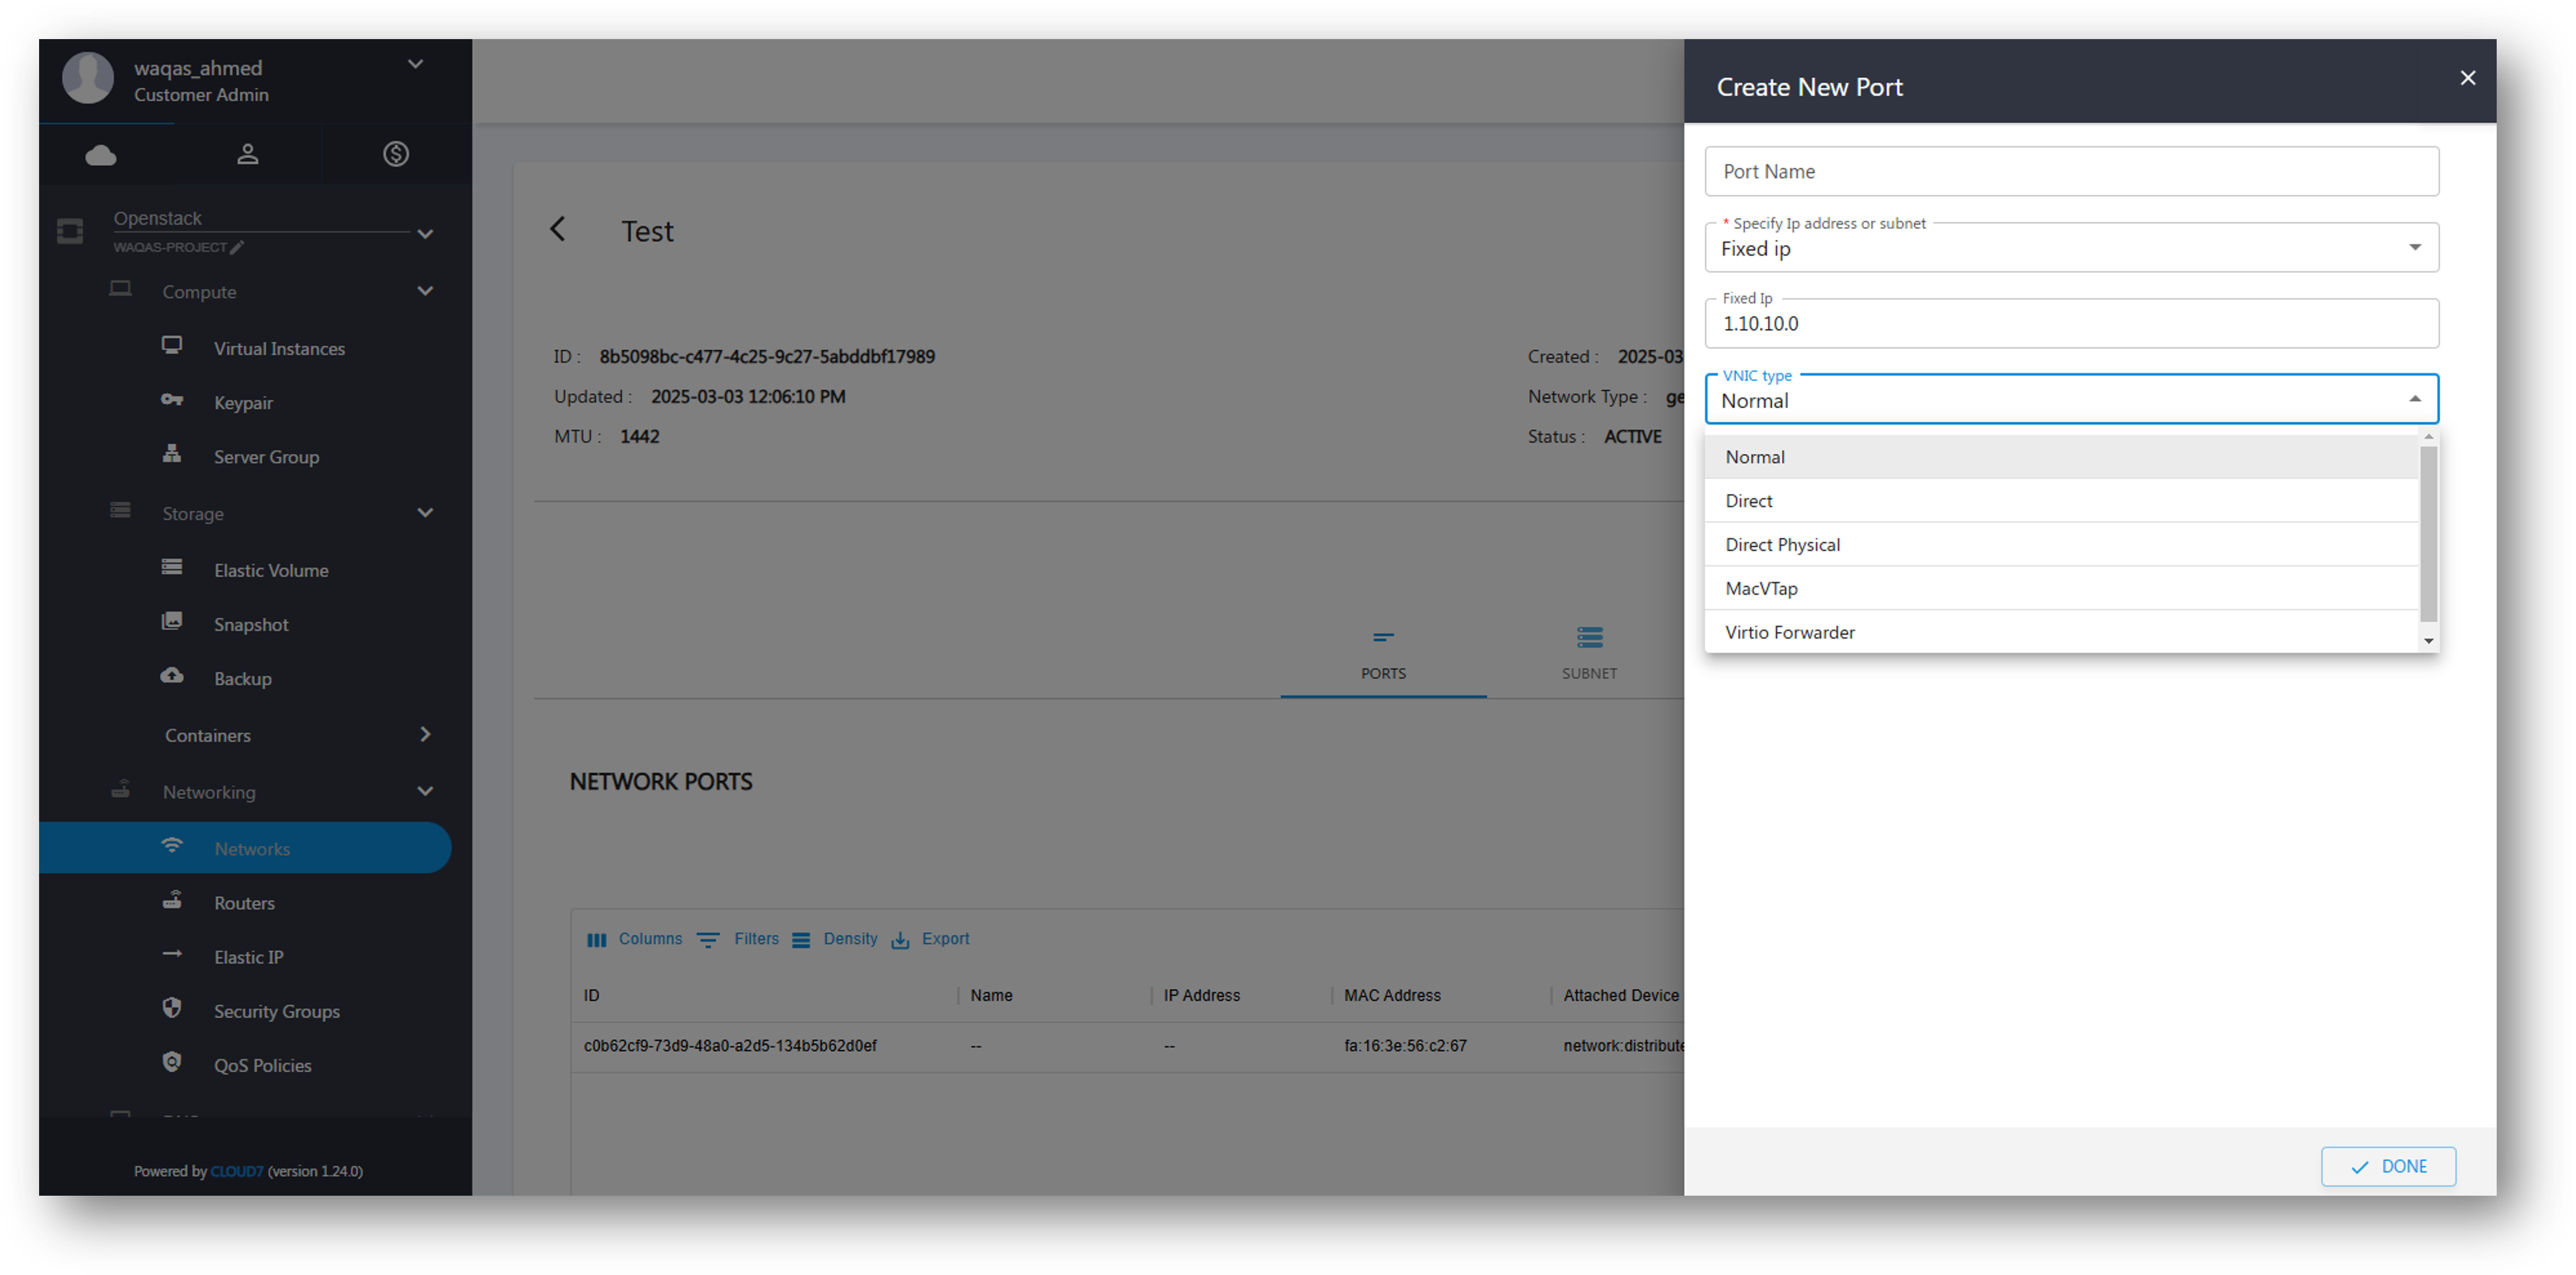Screen dimensions: 2576x1275
Task: Click the VNIC dropdown list scrollbar down arrow
Action: (2428, 641)
